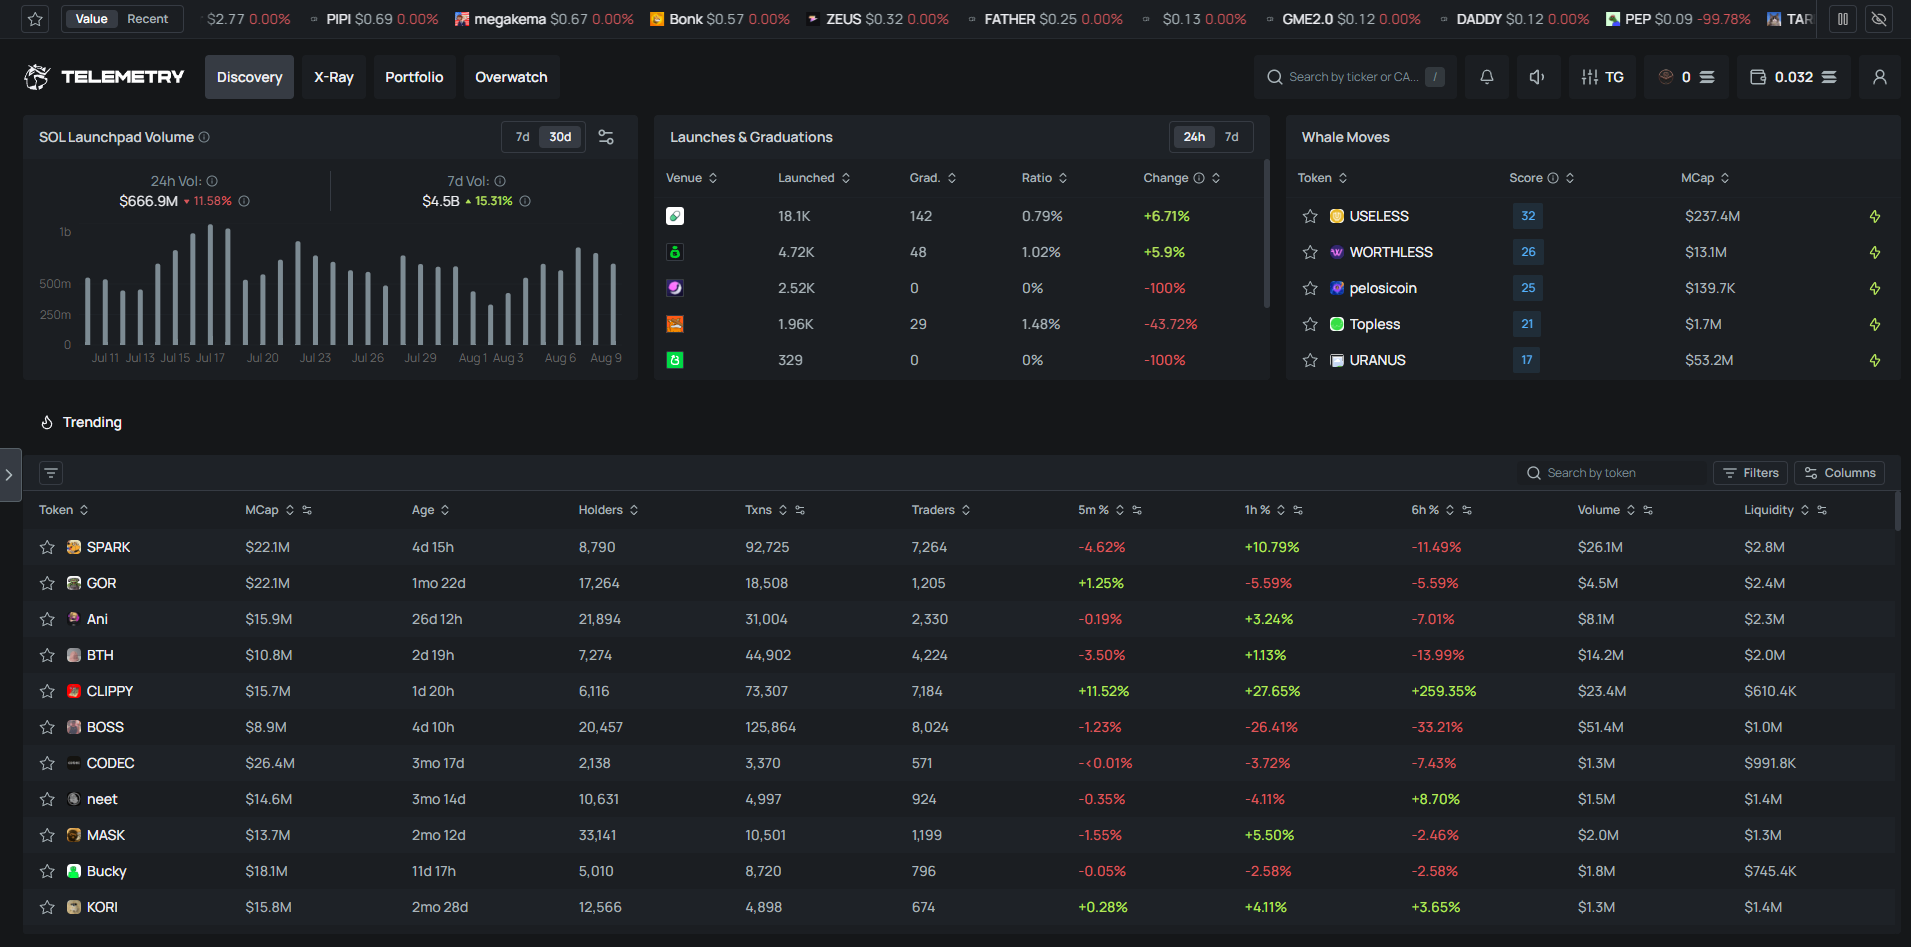The width and height of the screenshot is (1911, 947).
Task: Click the hide eye-slash icon in ticker bar
Action: [1879, 19]
